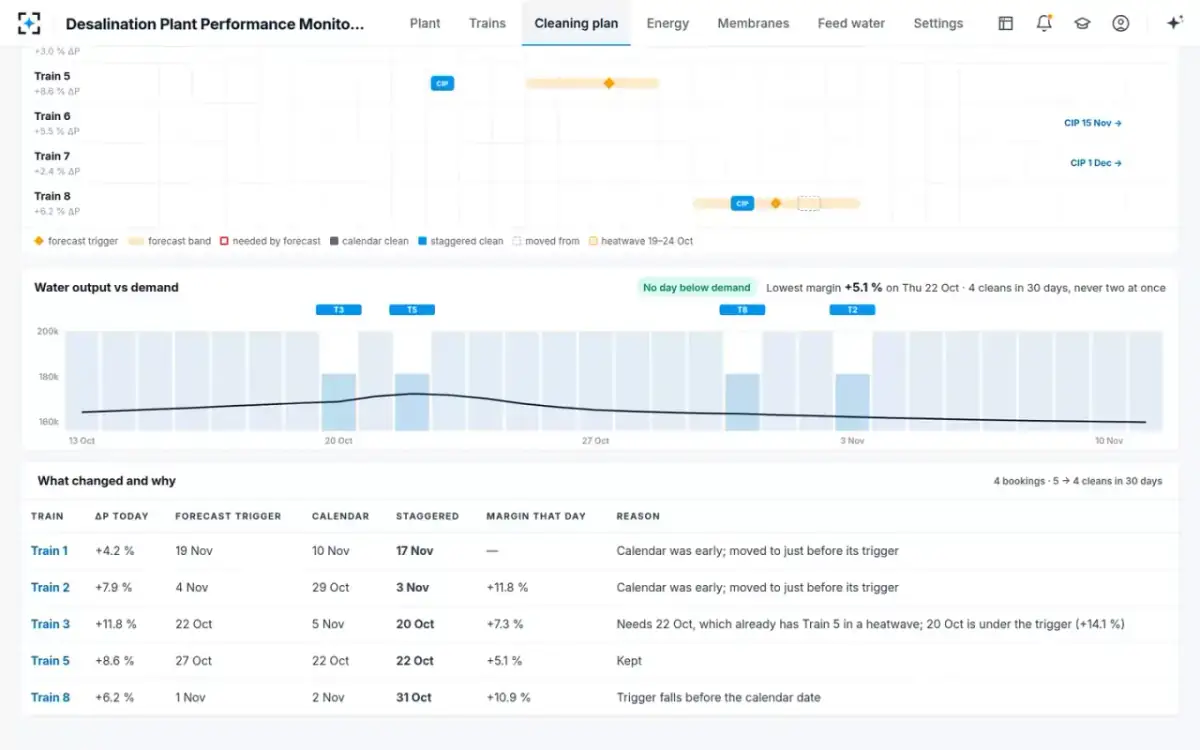The image size is (1200, 750).
Task: Click the Forecast Trigger column header
Action: pos(228,517)
